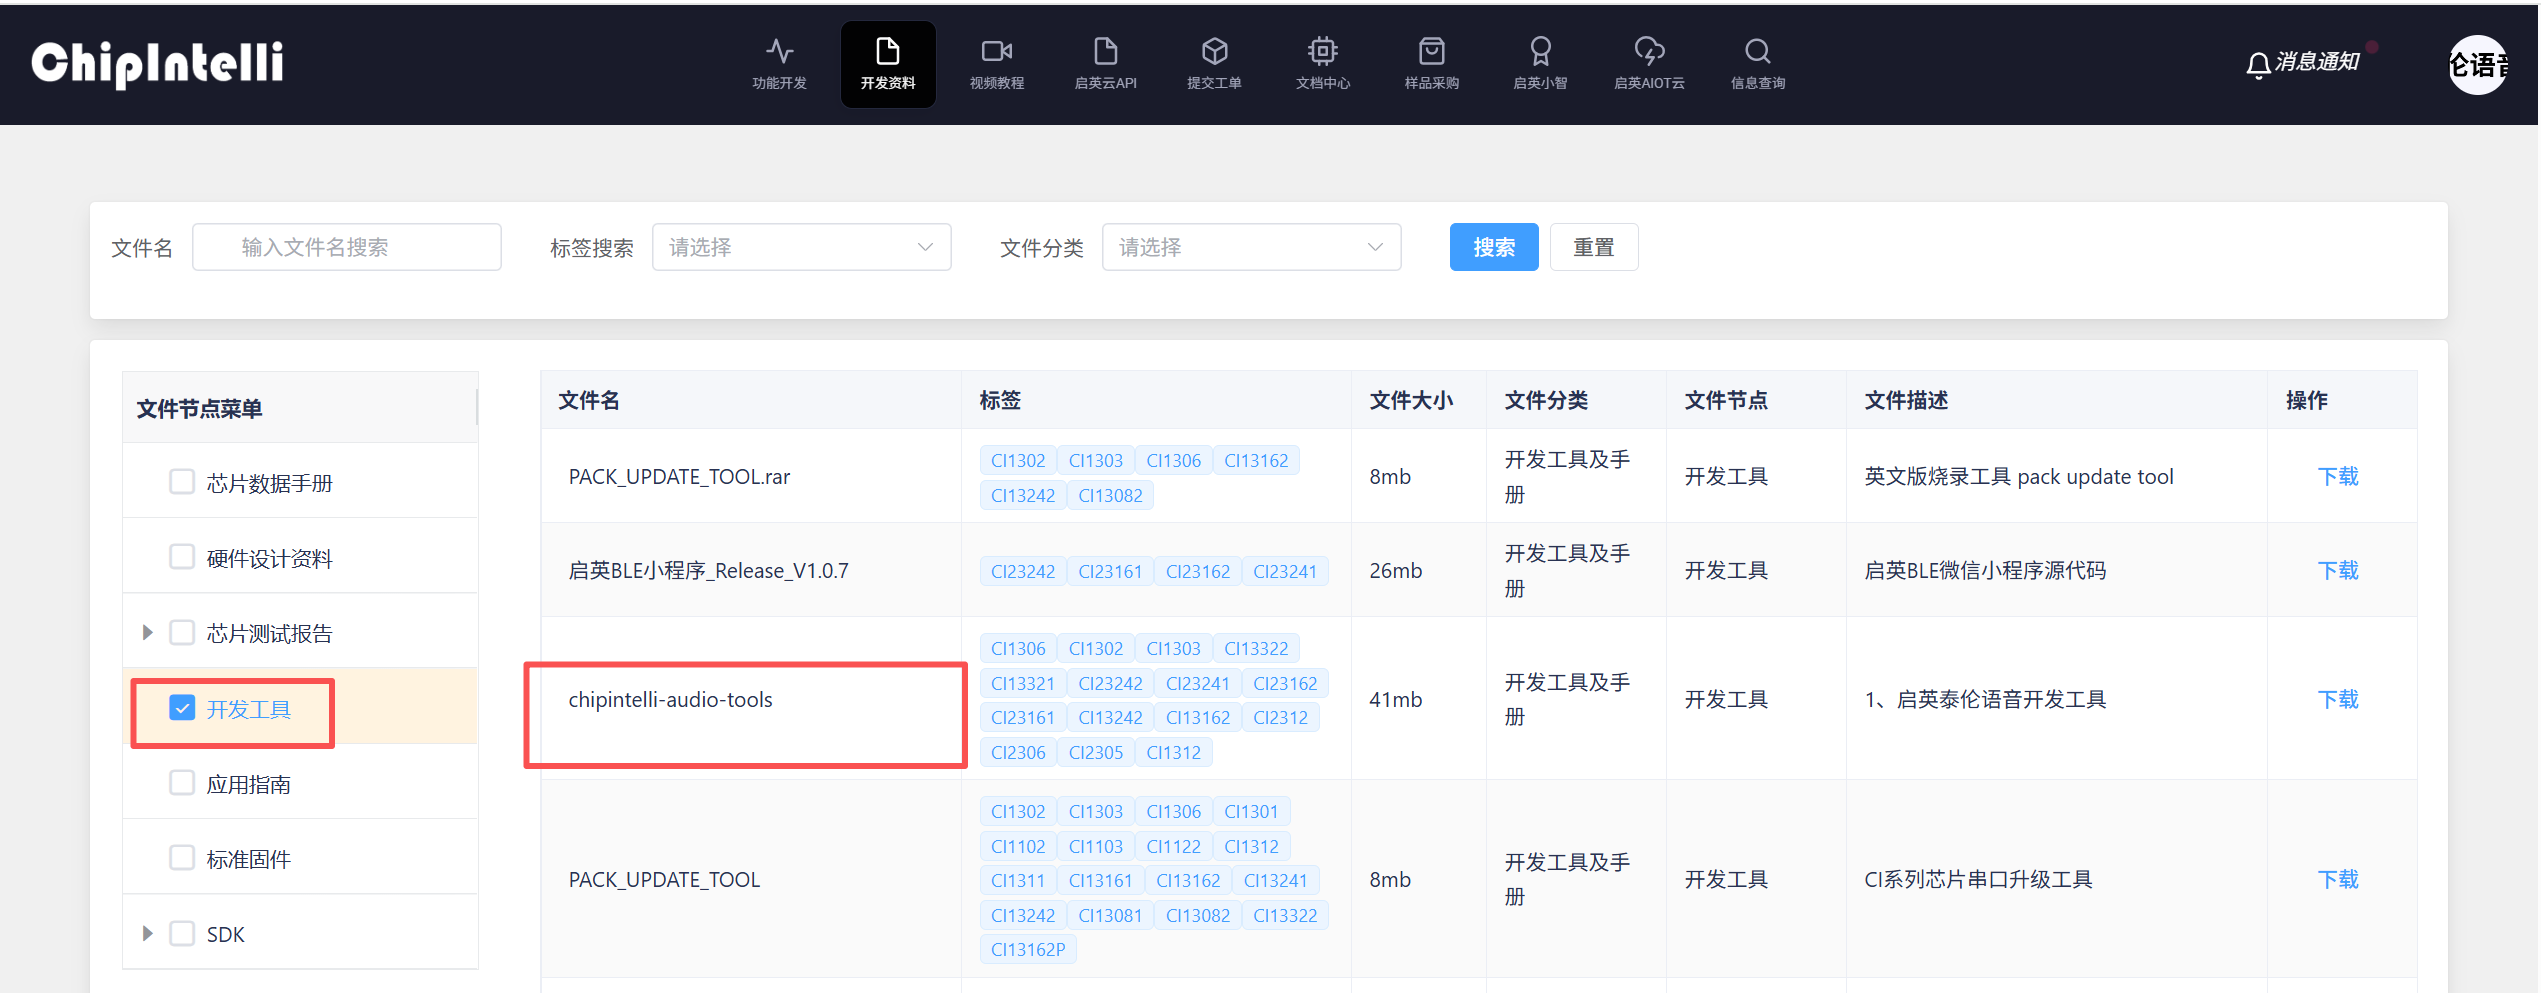Screen dimensions: 2541x993
Task: Click the 信息查询 magnifier icon
Action: [1757, 51]
